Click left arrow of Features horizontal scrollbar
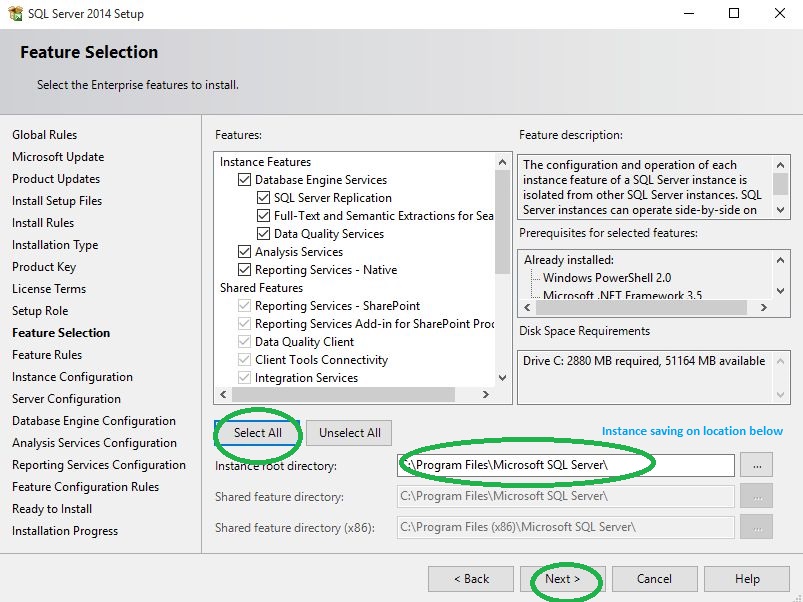This screenshot has height=602, width=803. coord(223,394)
